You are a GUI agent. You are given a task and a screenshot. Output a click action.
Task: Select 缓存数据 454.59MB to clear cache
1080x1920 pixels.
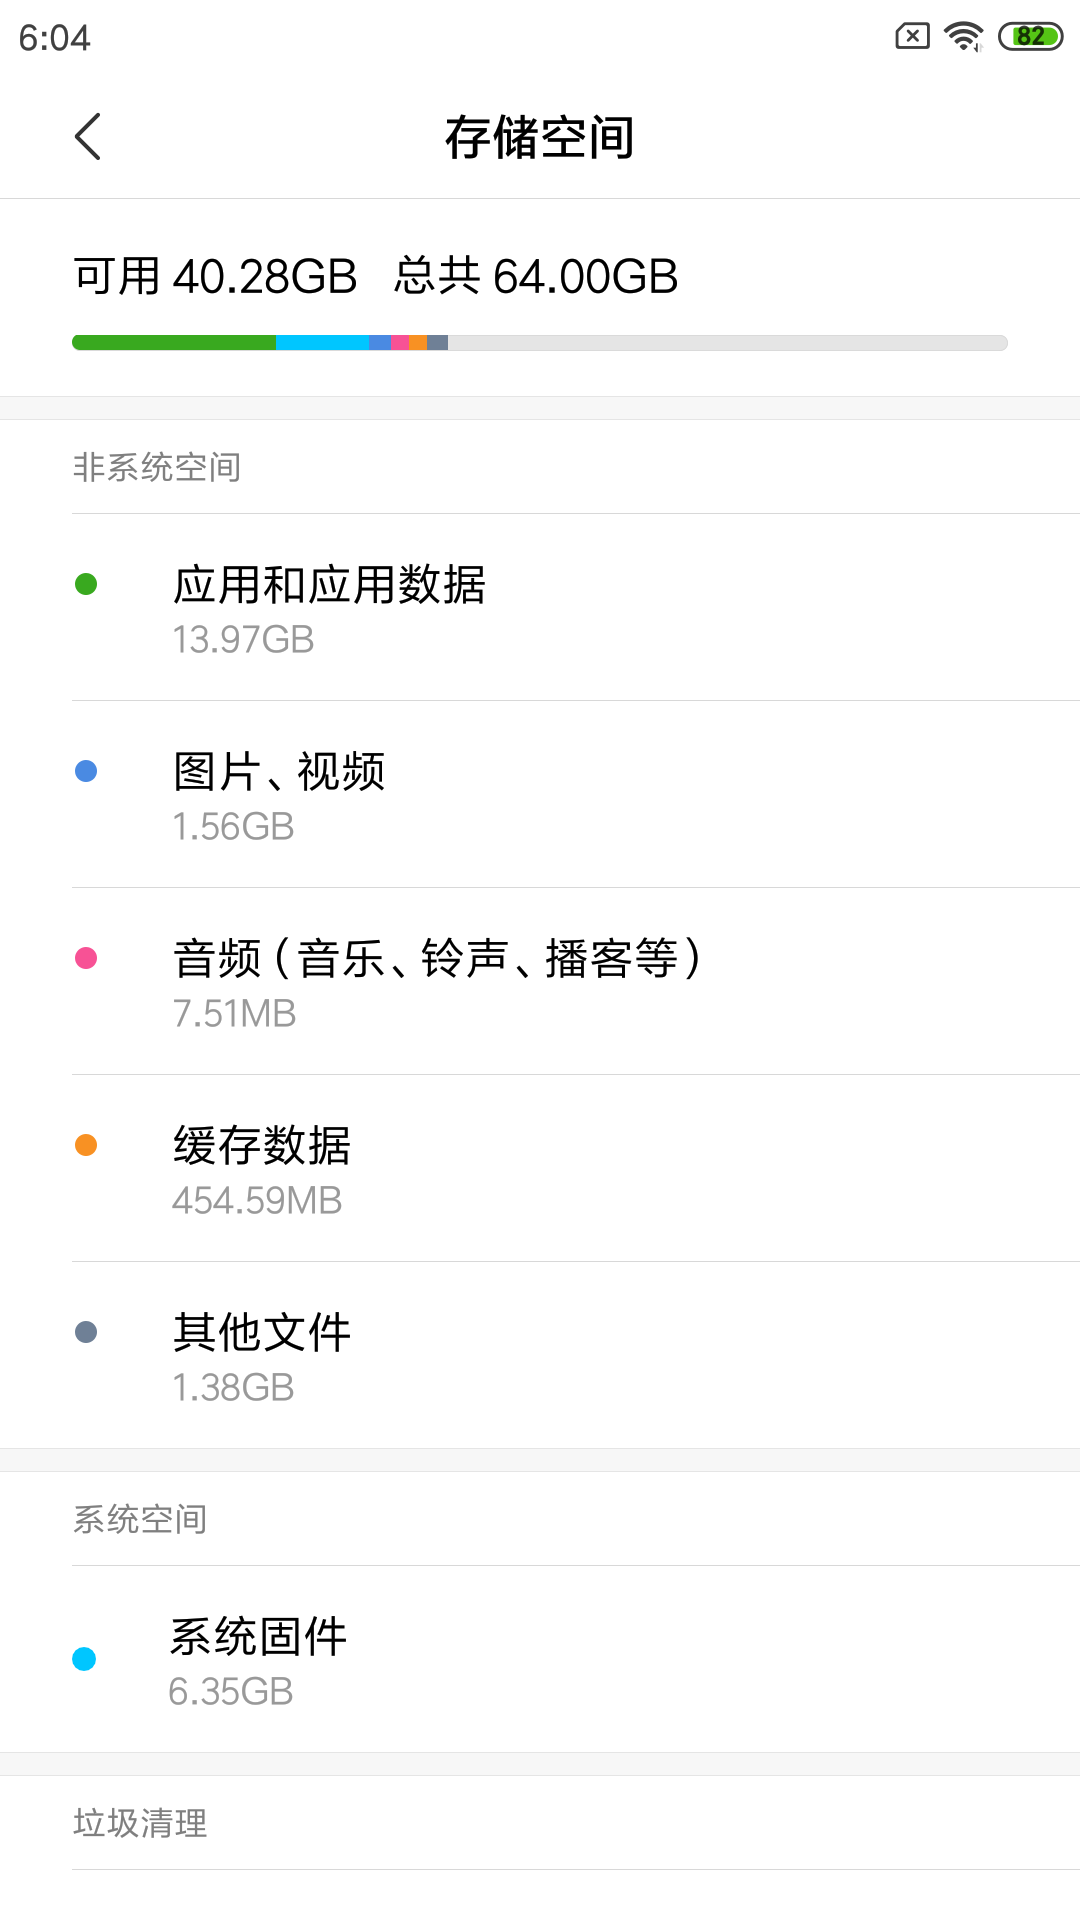pyautogui.click(x=540, y=1169)
